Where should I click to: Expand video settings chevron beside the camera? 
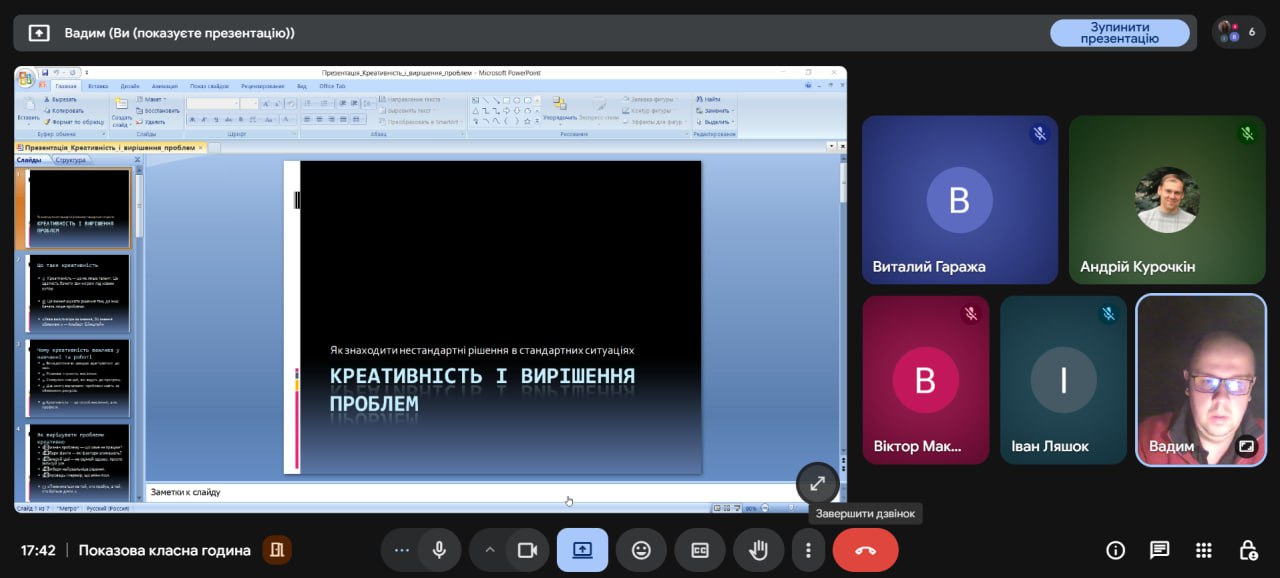click(x=490, y=550)
